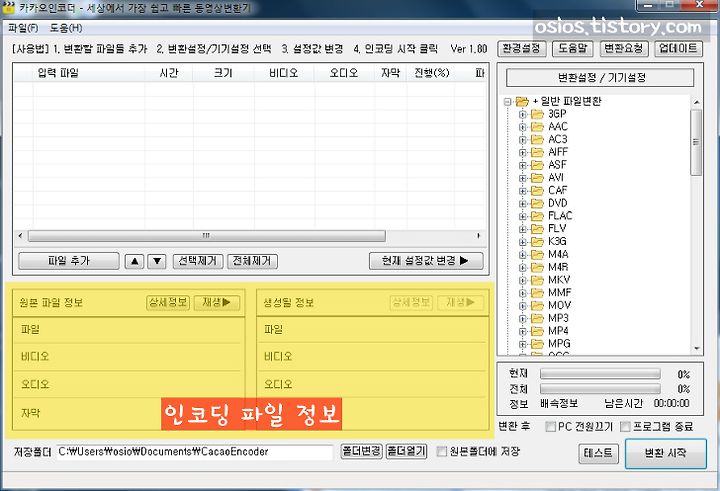Click the 비디오 column header
This screenshot has height=491, width=720.
click(x=284, y=73)
